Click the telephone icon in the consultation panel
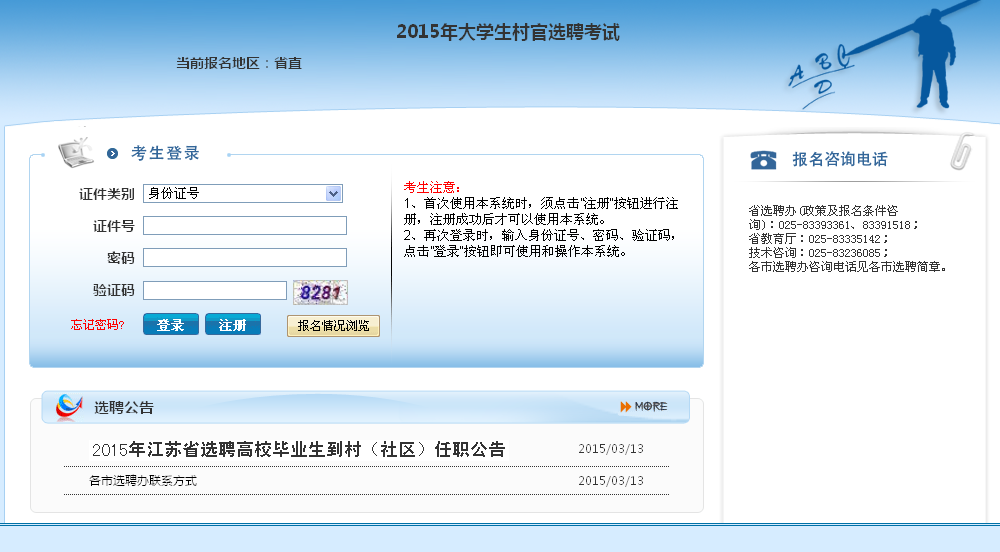 coord(764,160)
